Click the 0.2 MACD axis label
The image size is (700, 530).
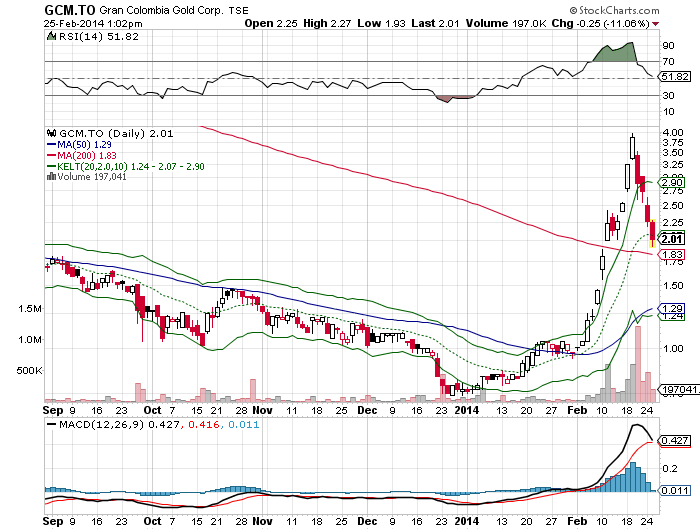[670, 468]
